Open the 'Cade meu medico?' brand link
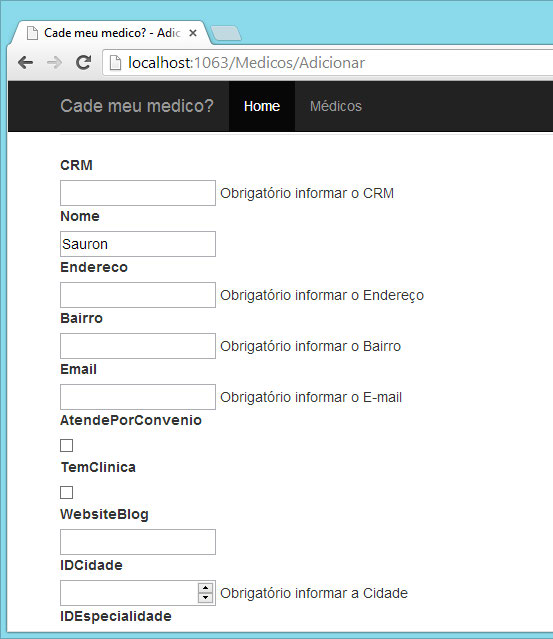Image resolution: width=553 pixels, height=639 pixels. point(137,106)
